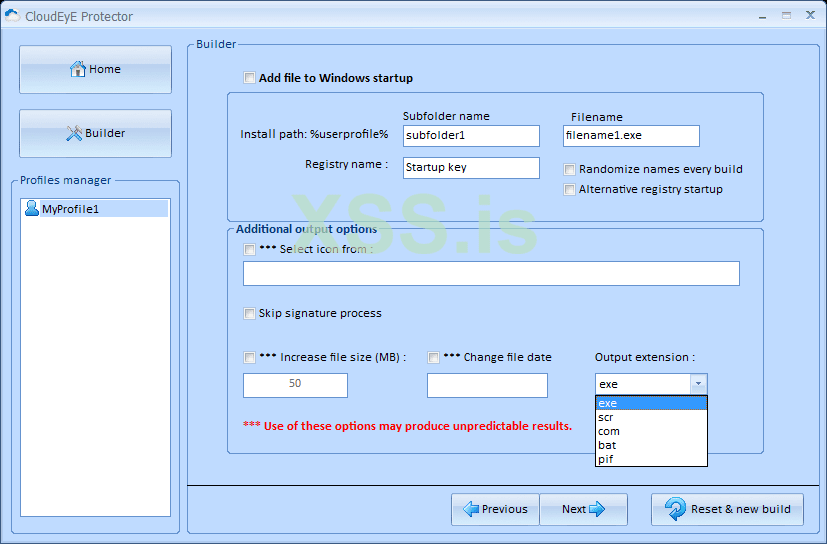Click the CloudEyE cloud logo icon
The height and width of the screenshot is (544, 827).
coord(13,16)
